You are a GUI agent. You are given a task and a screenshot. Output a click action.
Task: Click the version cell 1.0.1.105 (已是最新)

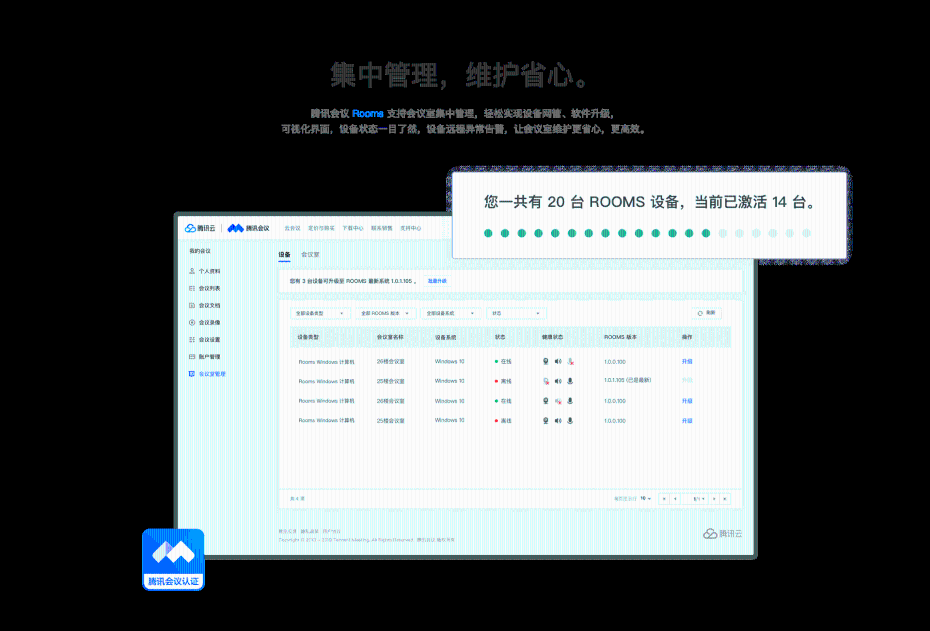point(628,380)
